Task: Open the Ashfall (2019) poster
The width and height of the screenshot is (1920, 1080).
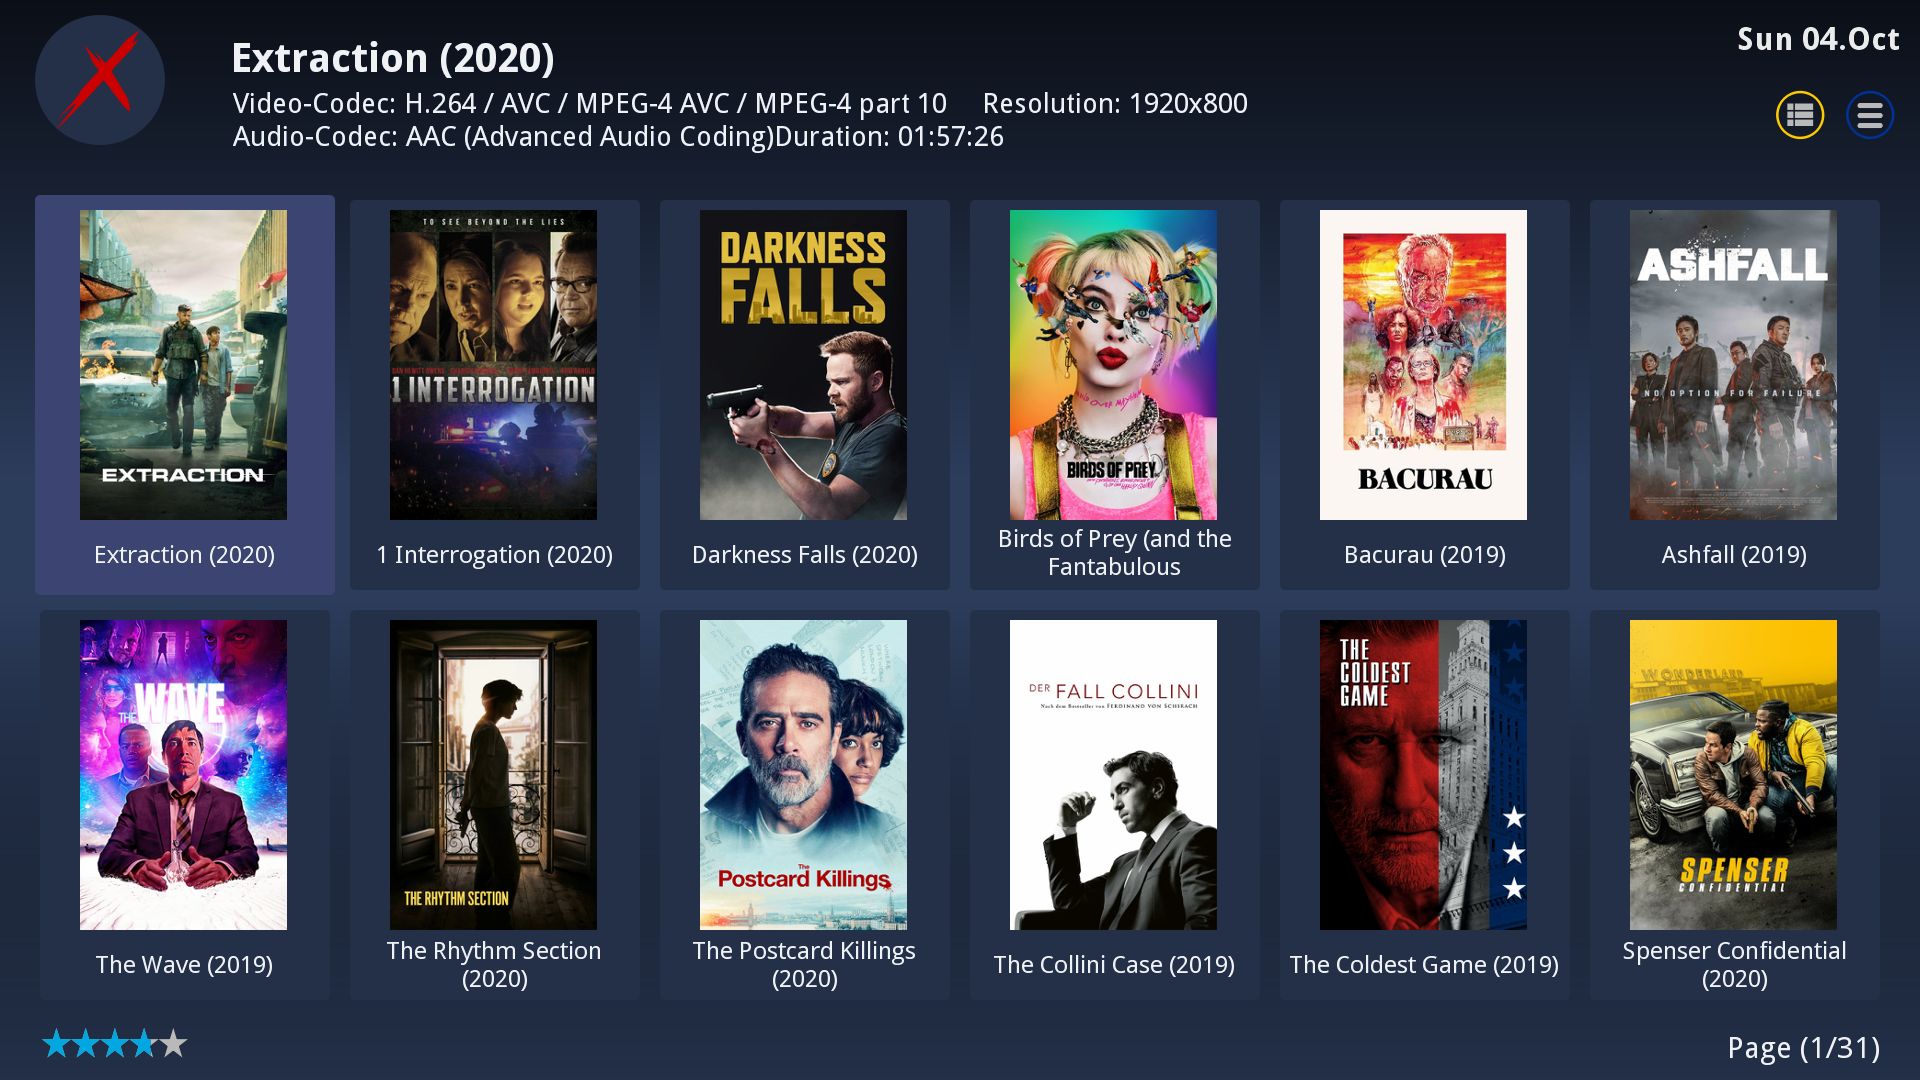Action: [x=1733, y=365]
